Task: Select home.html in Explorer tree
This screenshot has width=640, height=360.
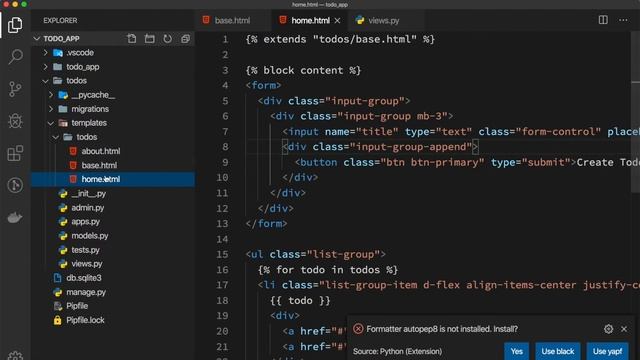Action: point(101,179)
